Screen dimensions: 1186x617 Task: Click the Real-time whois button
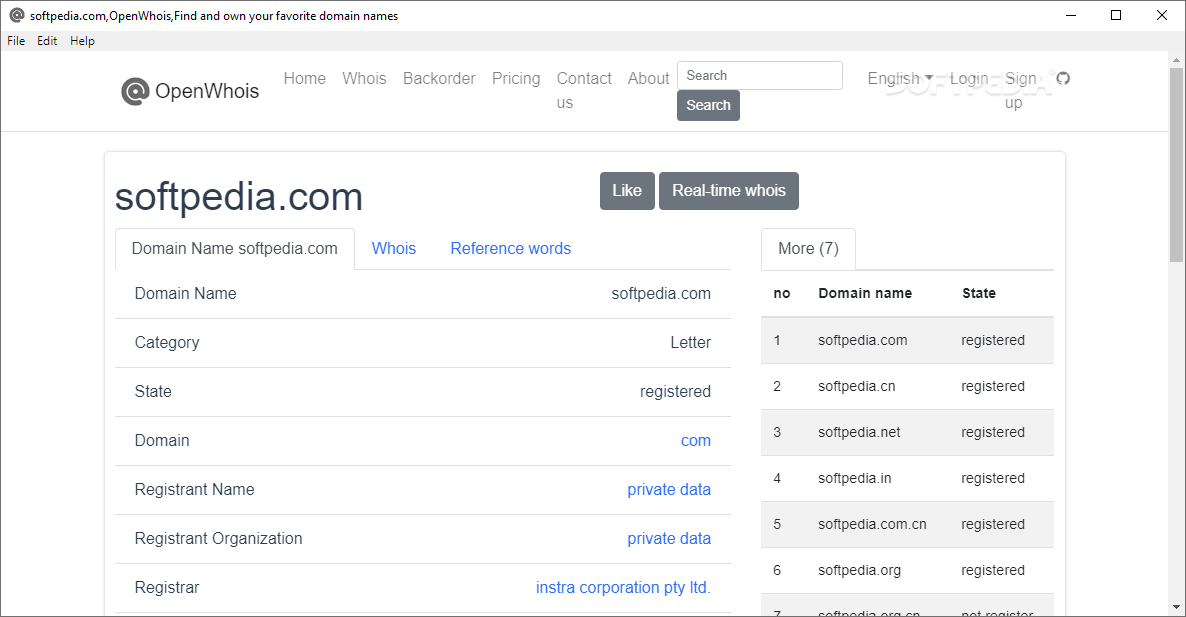coord(728,191)
